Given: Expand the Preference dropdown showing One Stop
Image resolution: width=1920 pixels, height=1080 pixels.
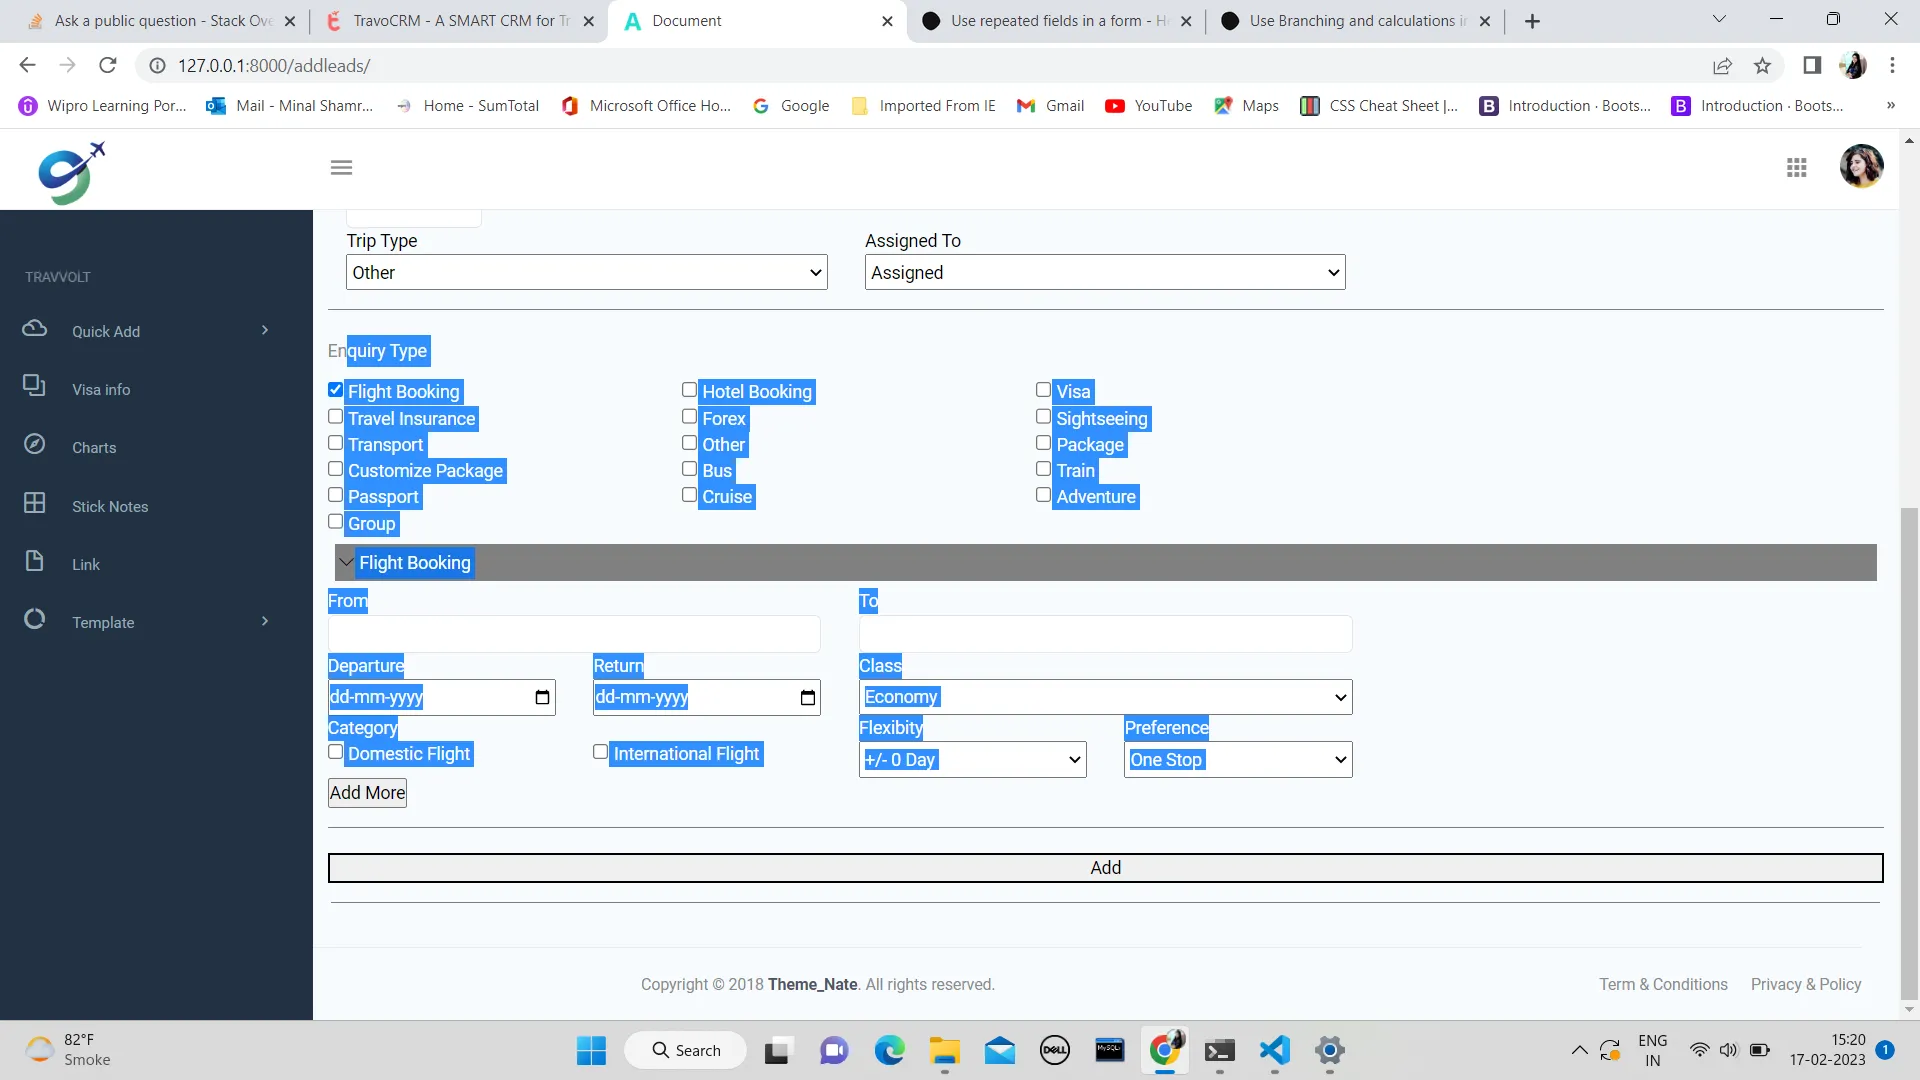Looking at the screenshot, I should pyautogui.click(x=1237, y=759).
